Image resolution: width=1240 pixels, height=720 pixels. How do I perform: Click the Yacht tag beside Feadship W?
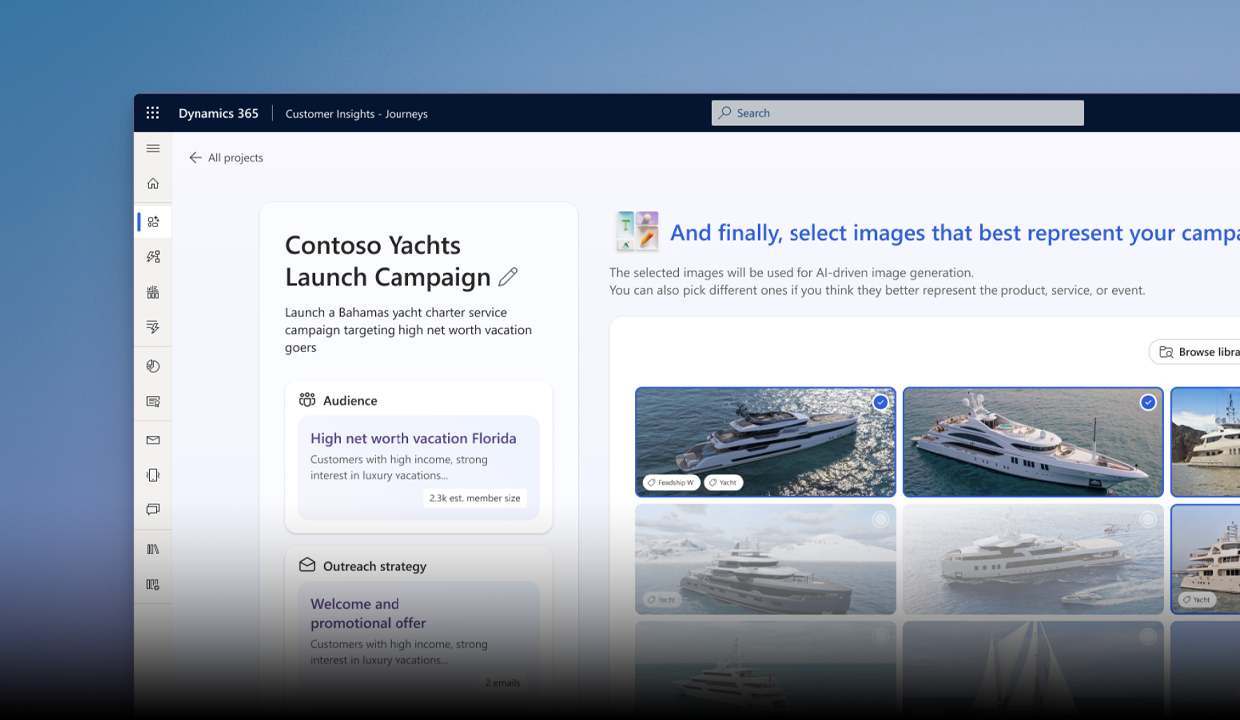pyautogui.click(x=723, y=482)
